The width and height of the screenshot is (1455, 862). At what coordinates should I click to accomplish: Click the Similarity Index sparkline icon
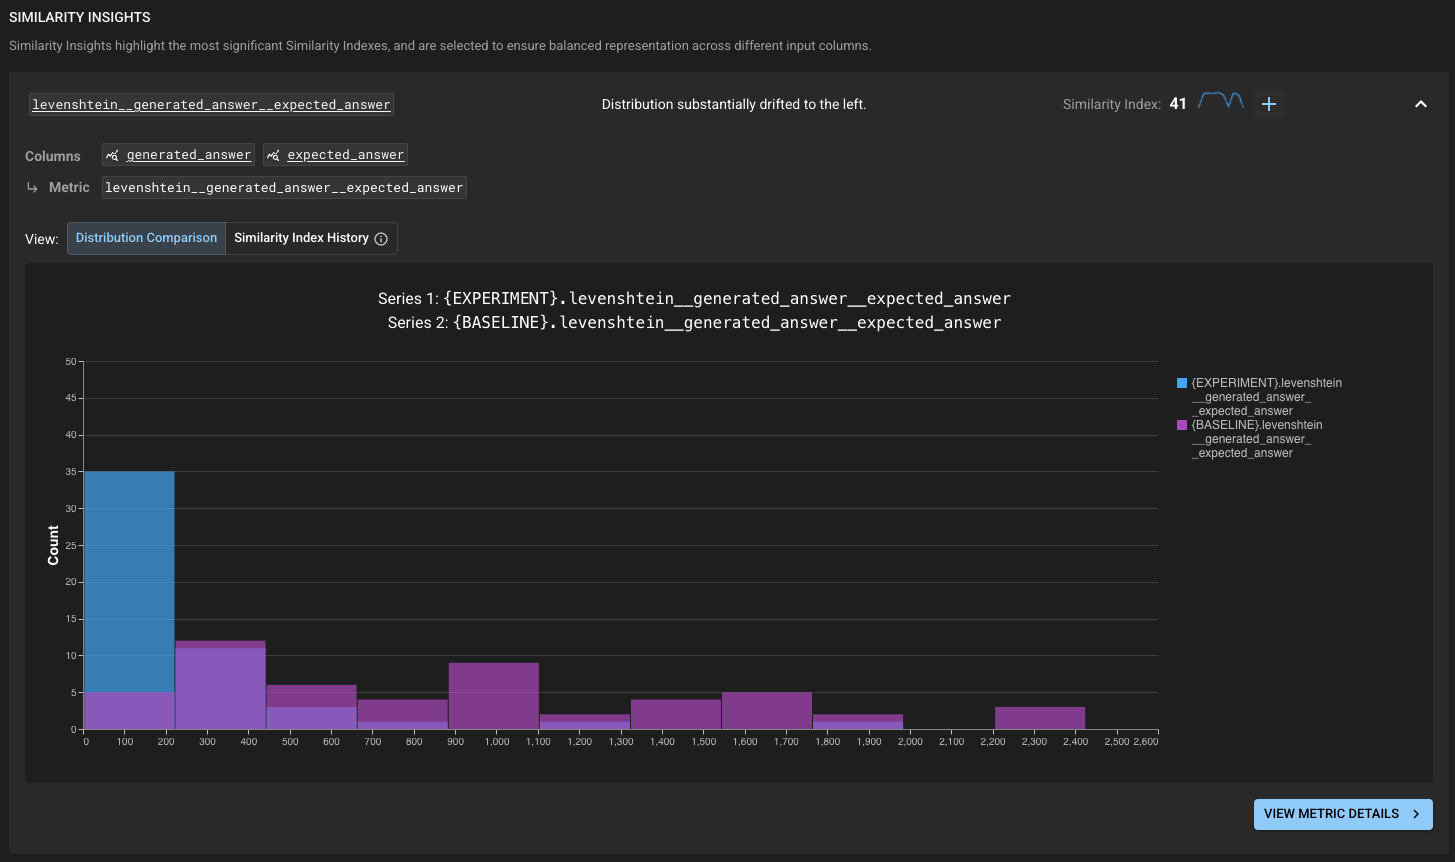coord(1220,102)
